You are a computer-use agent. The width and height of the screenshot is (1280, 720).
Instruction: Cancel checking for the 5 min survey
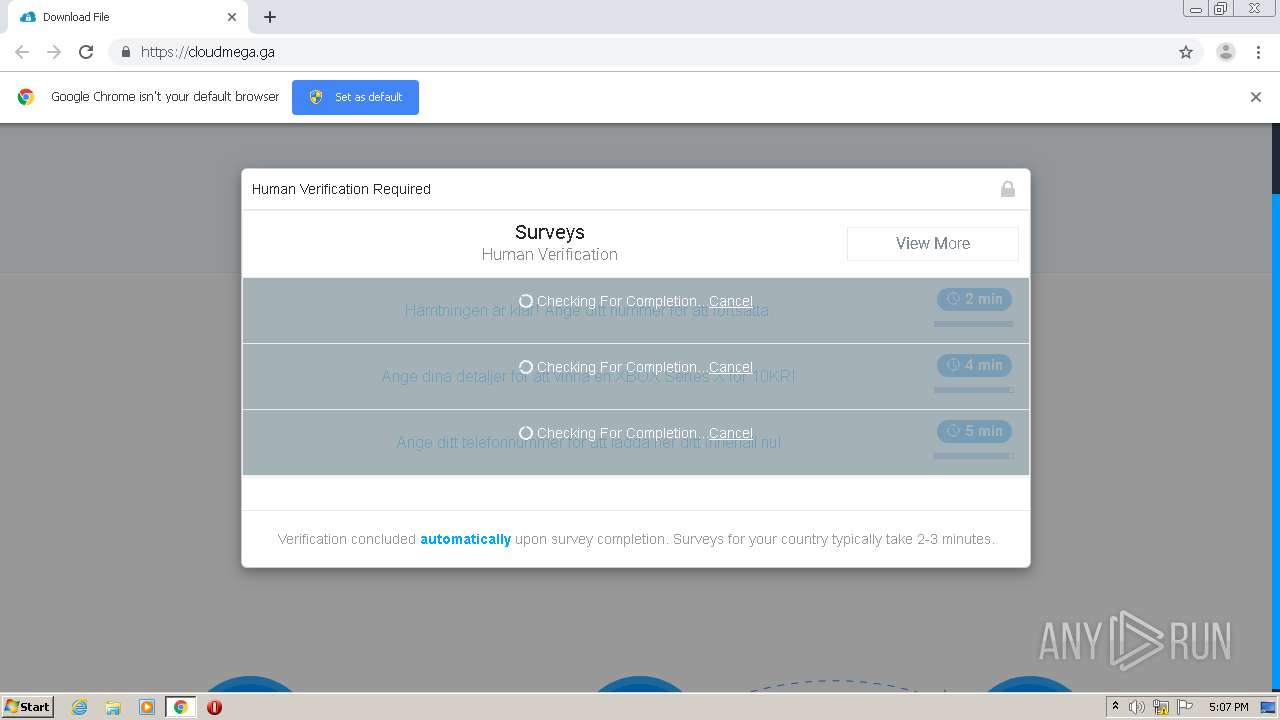(731, 433)
